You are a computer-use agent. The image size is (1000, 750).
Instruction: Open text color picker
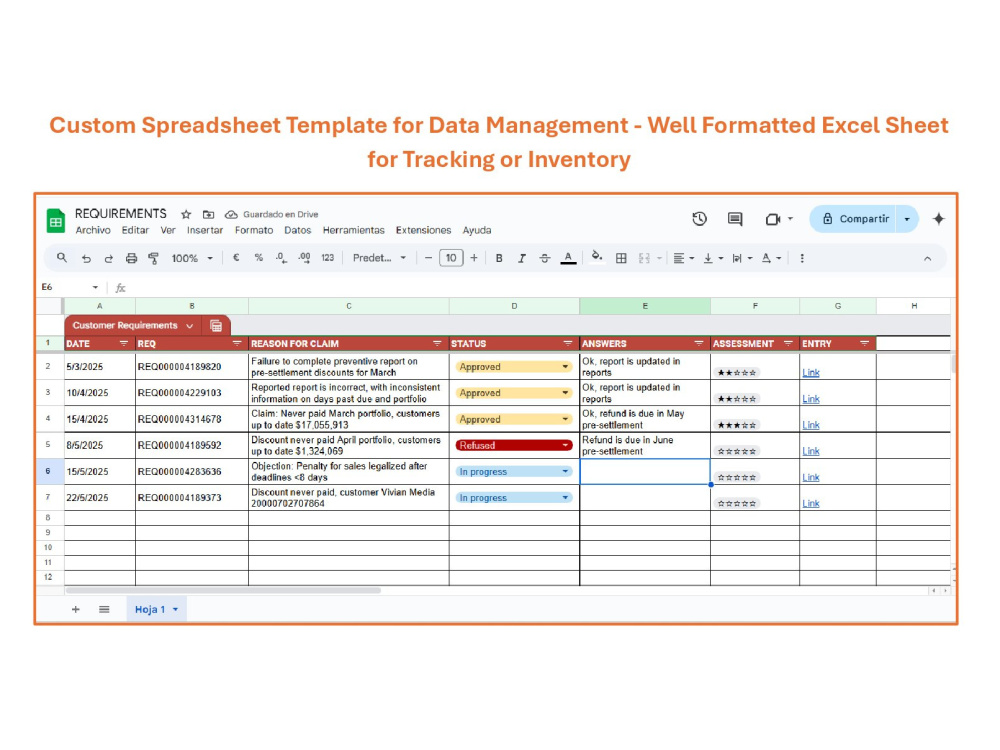[568, 258]
